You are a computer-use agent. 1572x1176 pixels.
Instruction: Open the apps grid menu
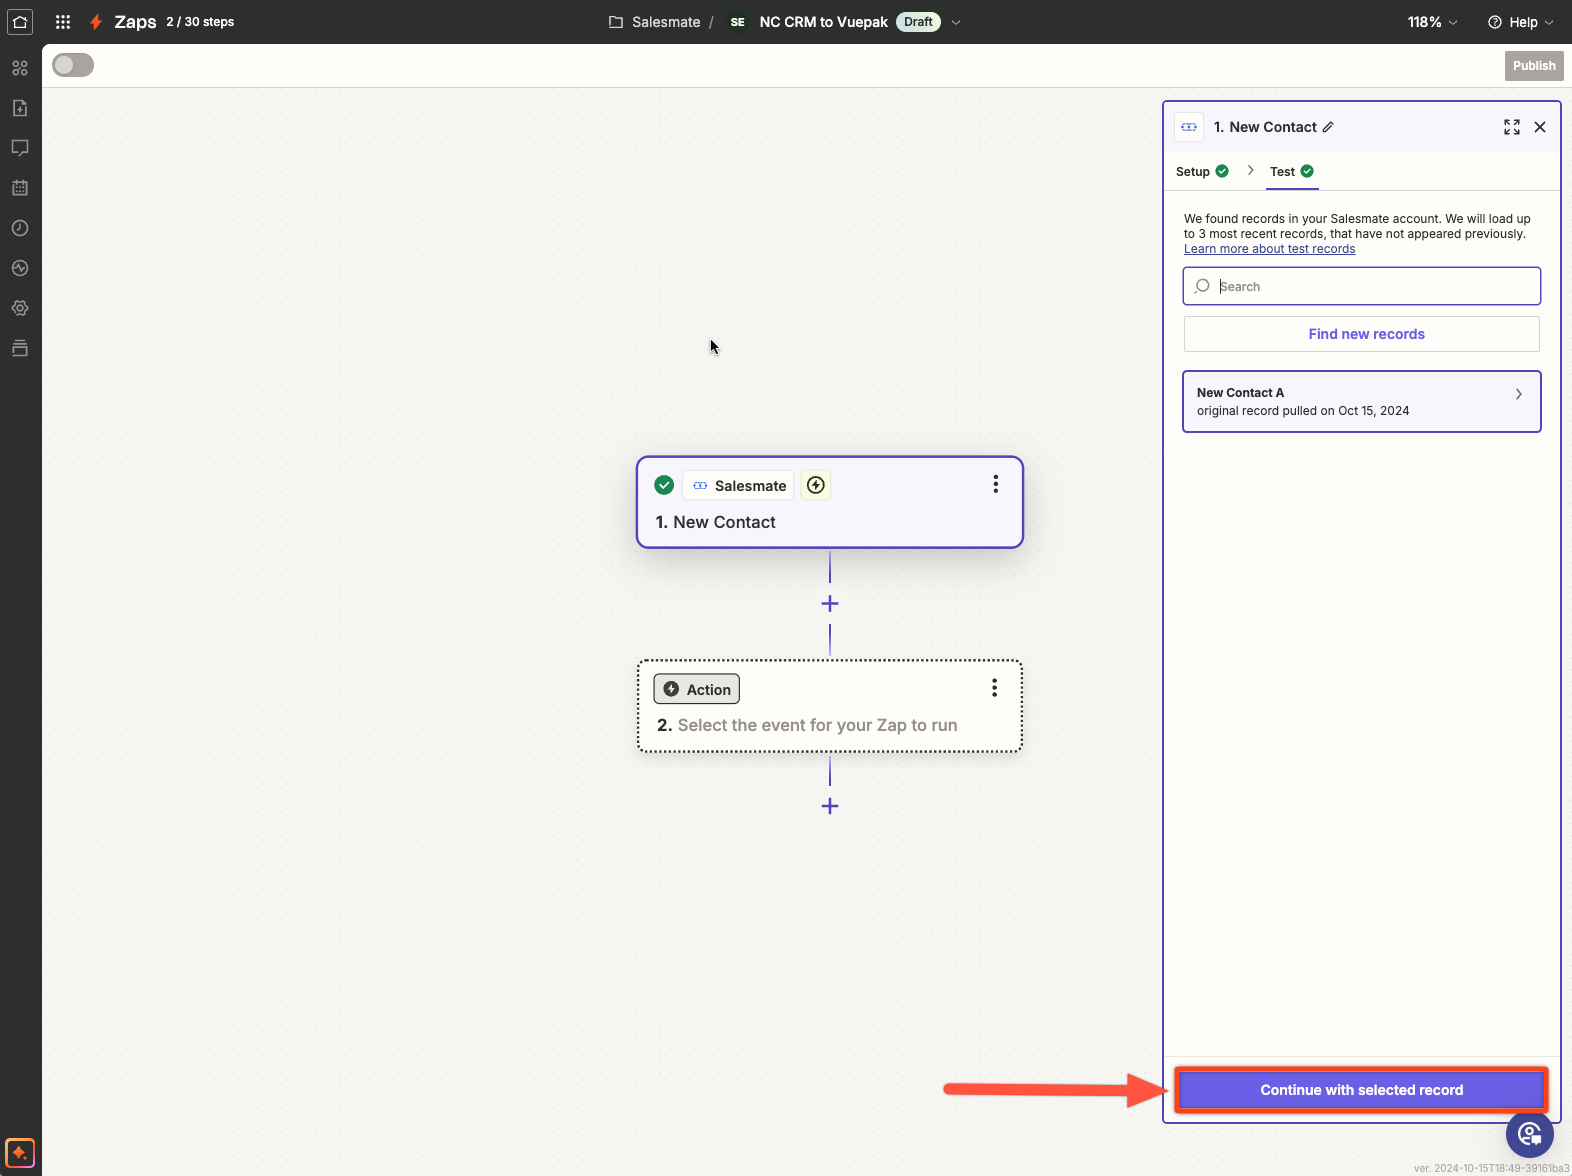(x=63, y=22)
